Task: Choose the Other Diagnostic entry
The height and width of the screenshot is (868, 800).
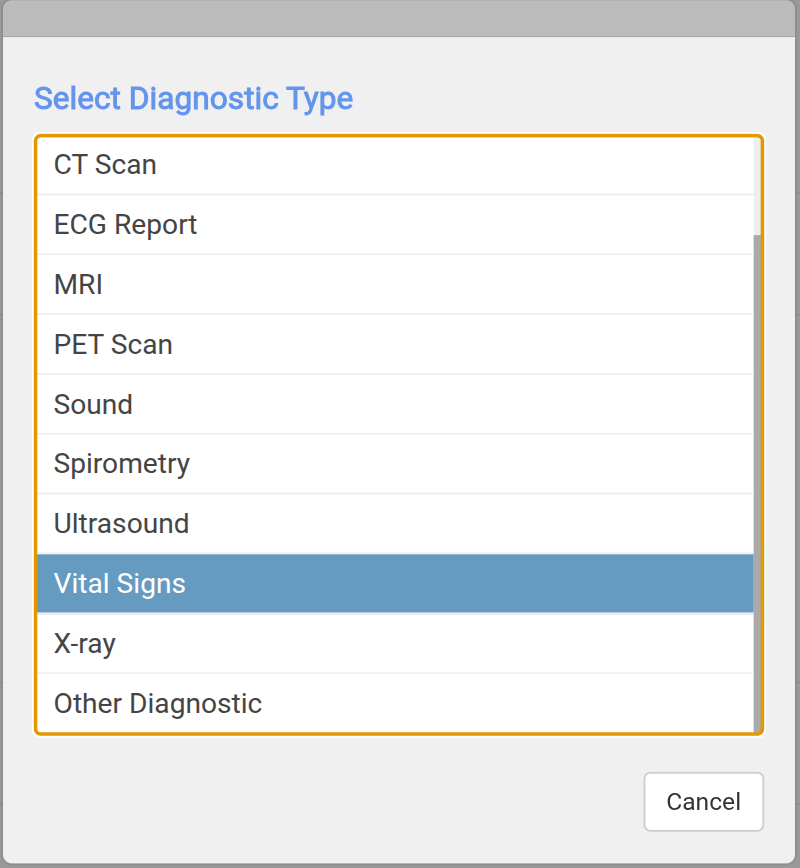Action: tap(158, 704)
